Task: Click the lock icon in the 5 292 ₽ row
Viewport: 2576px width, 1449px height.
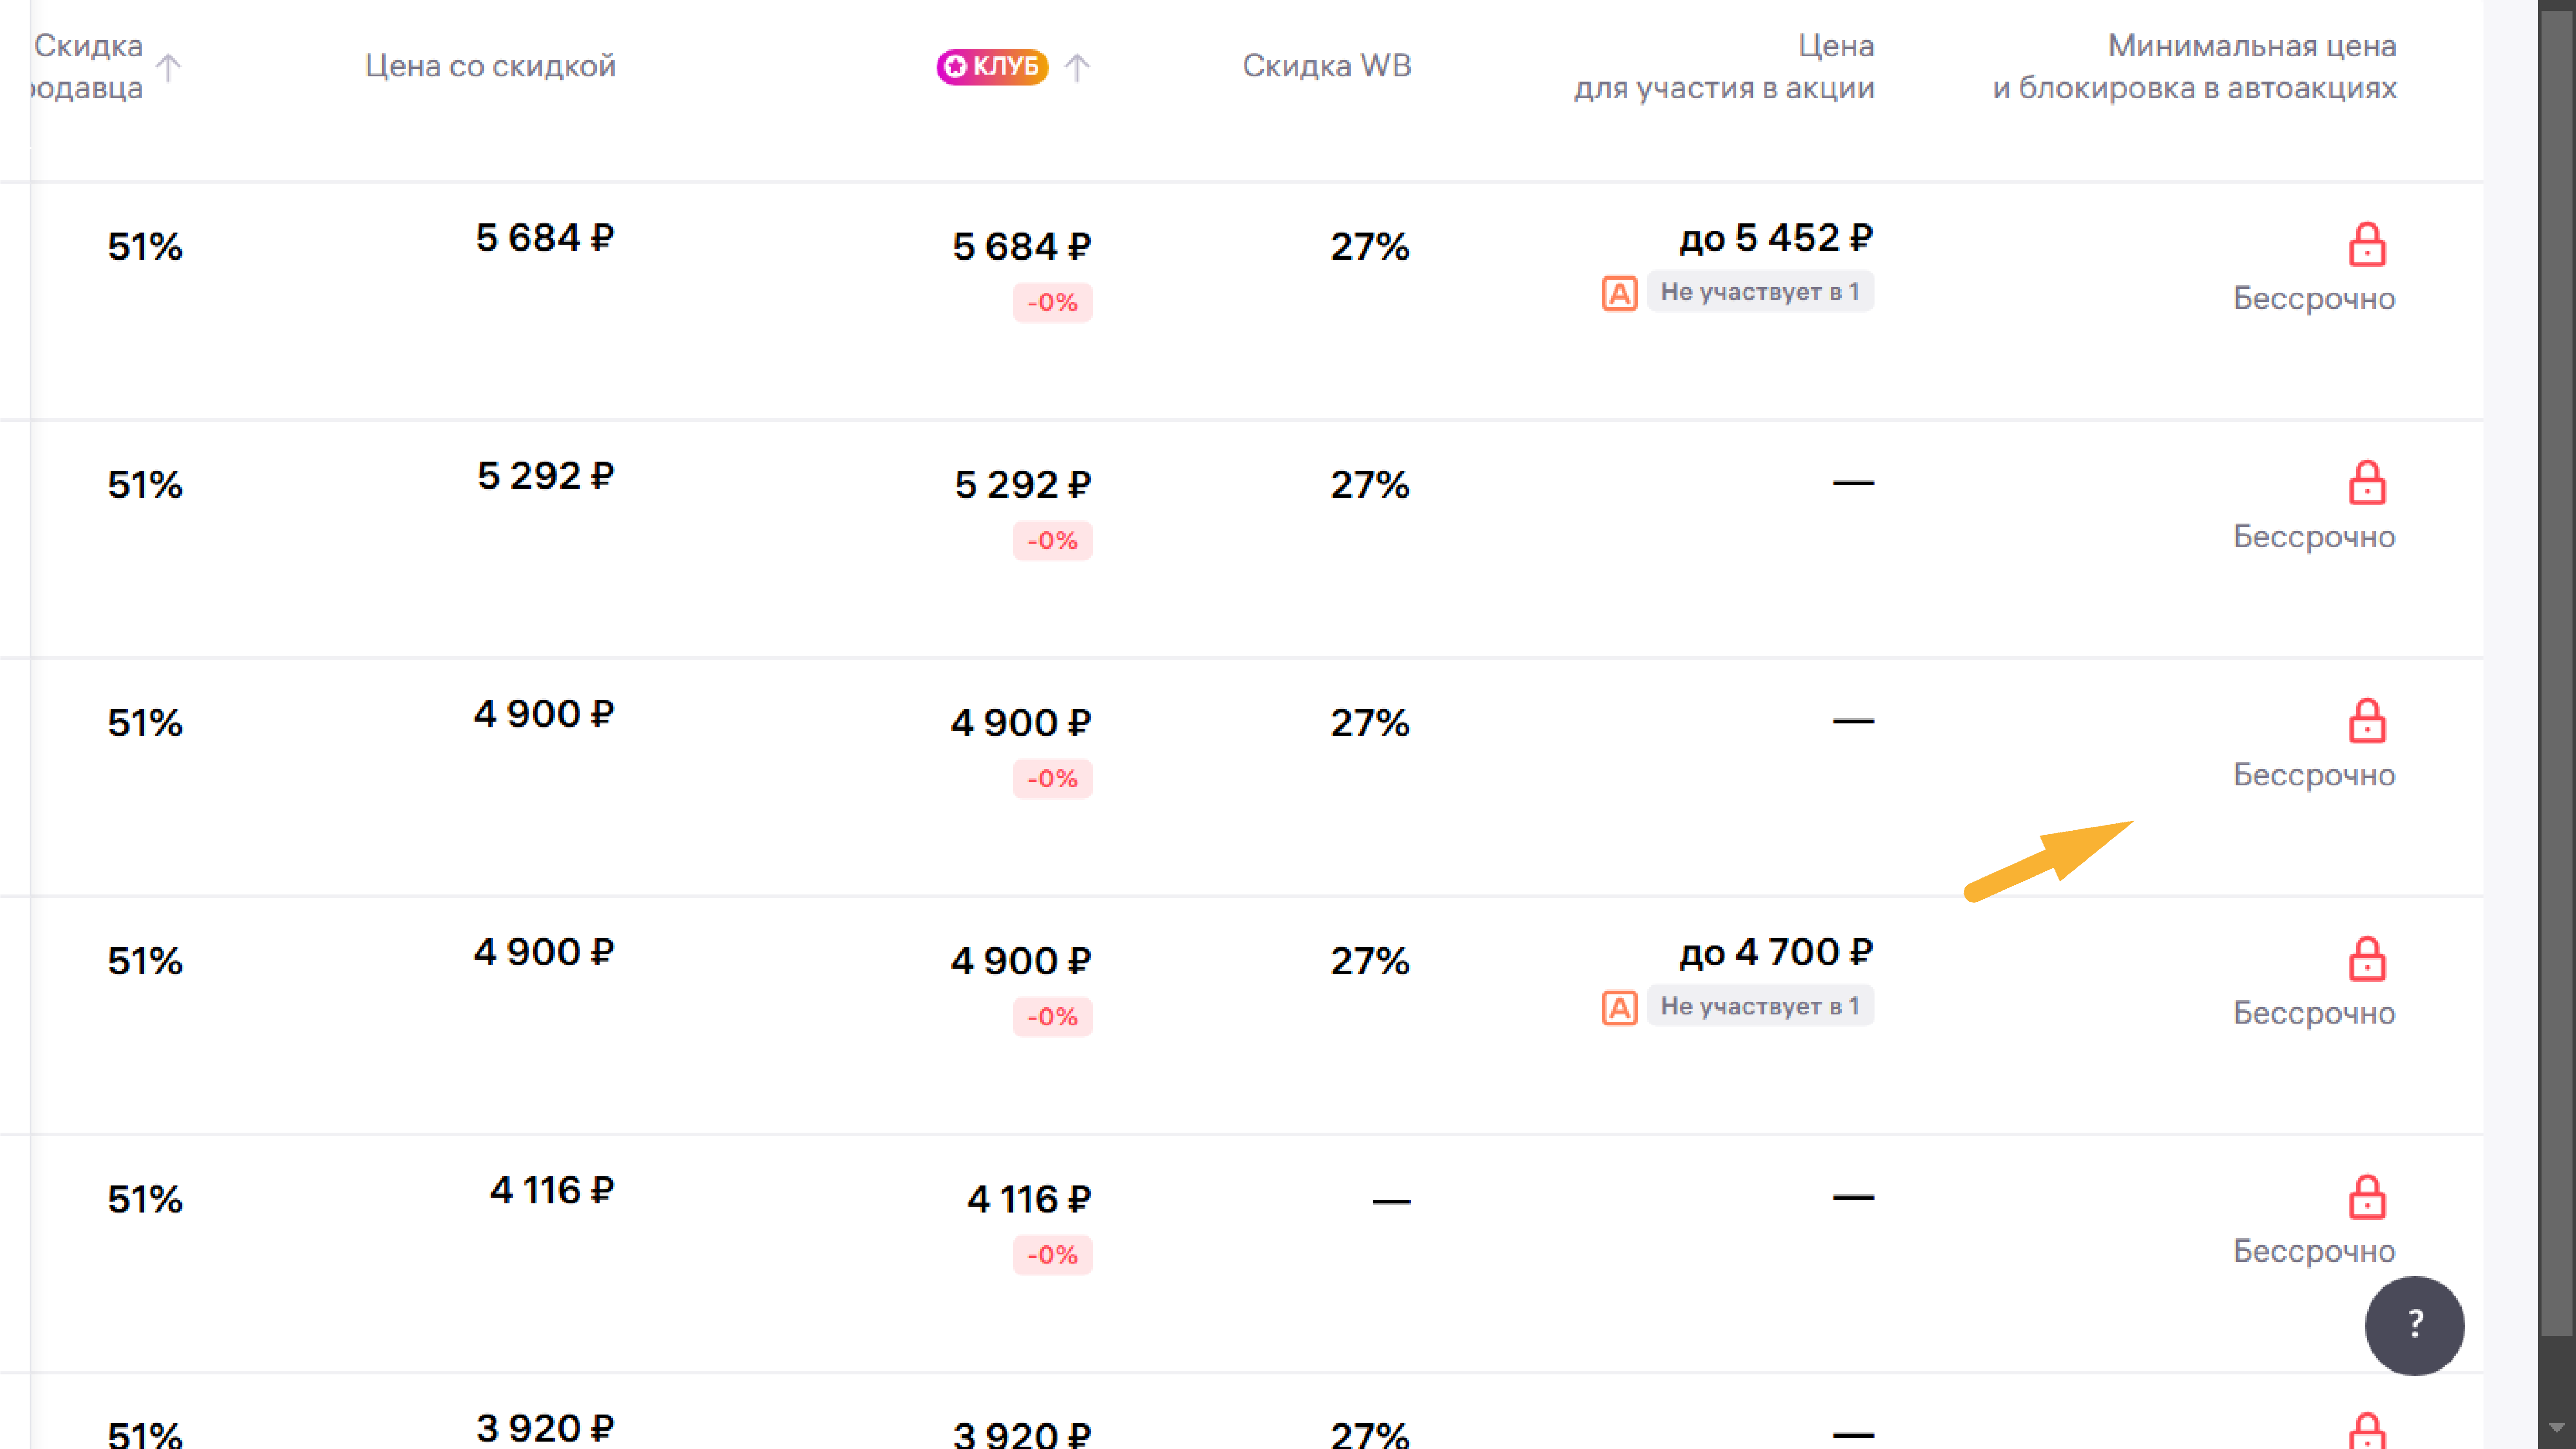Action: click(2366, 483)
